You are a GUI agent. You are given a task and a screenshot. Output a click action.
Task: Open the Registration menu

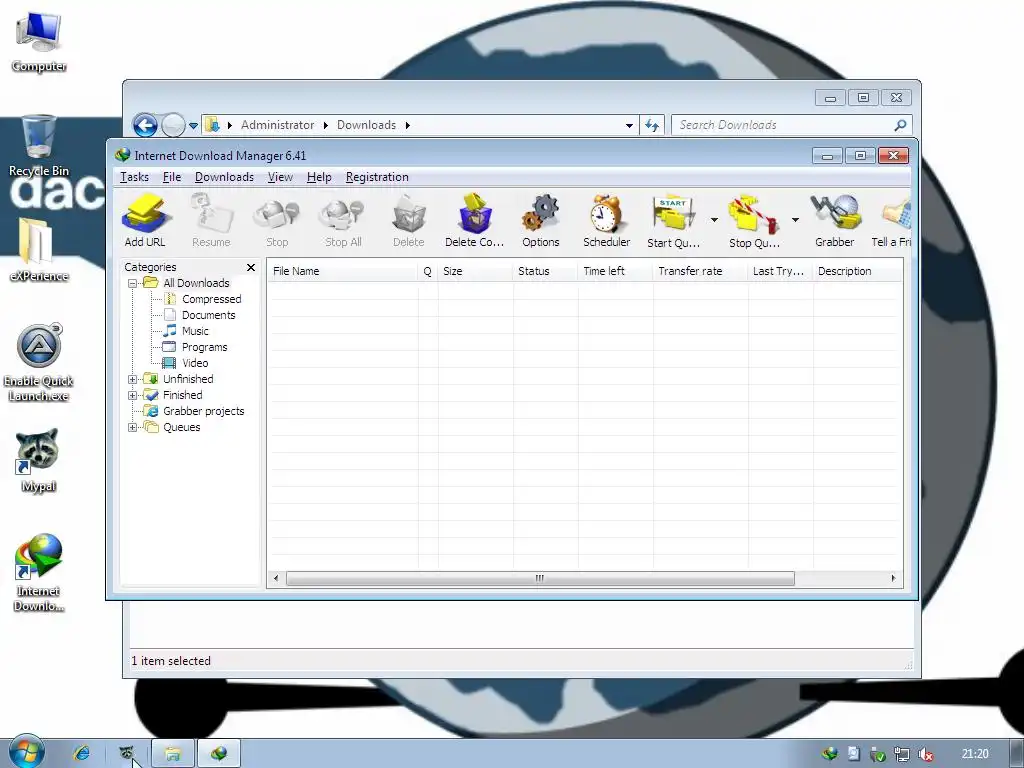pyautogui.click(x=377, y=177)
